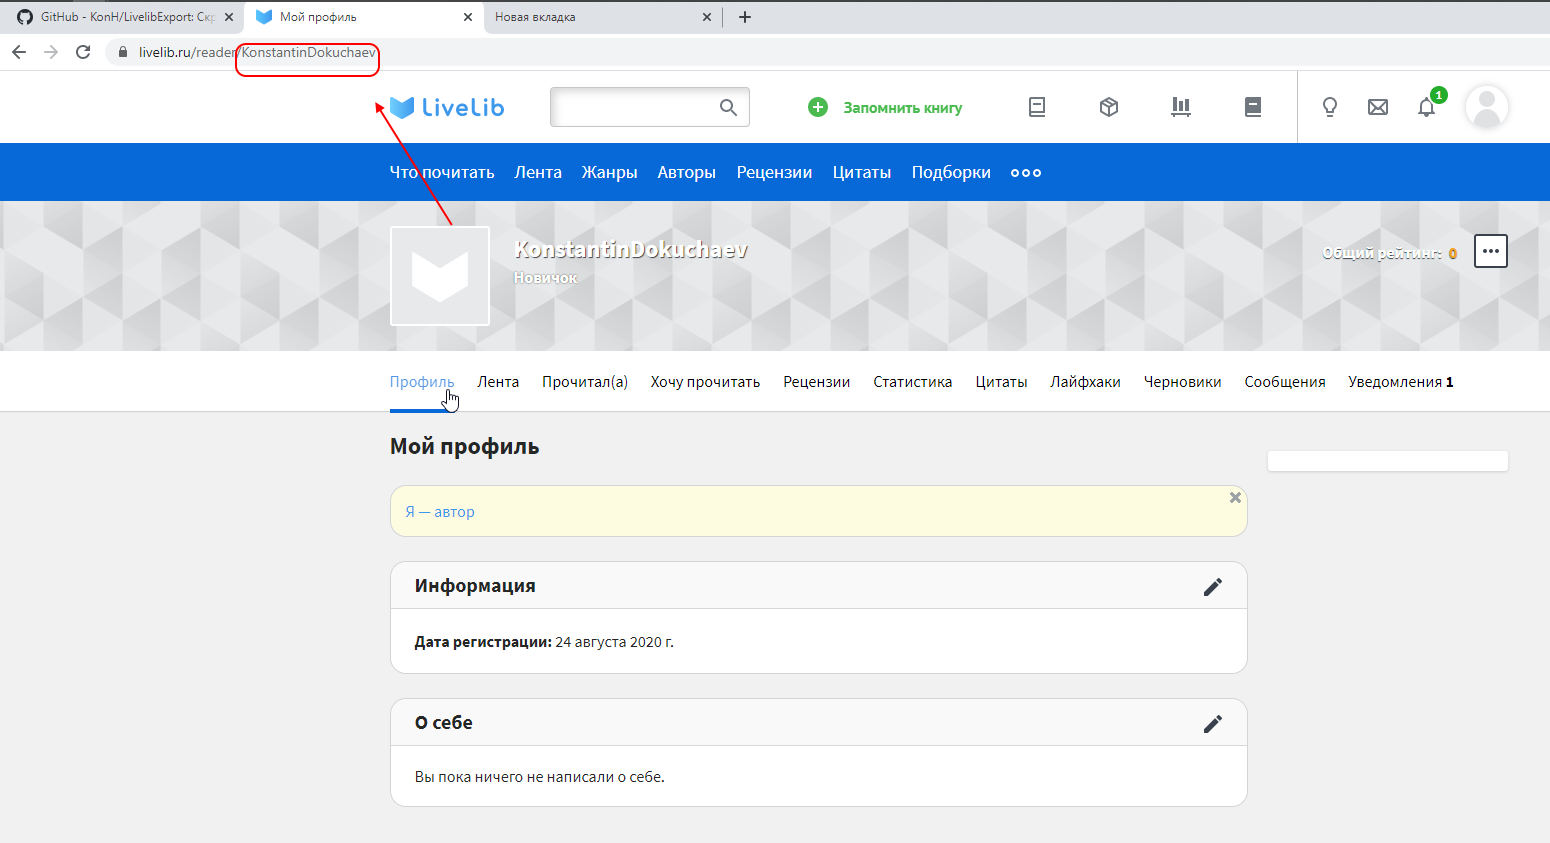Click the KonstantinDokuchaev profile name

click(x=630, y=250)
